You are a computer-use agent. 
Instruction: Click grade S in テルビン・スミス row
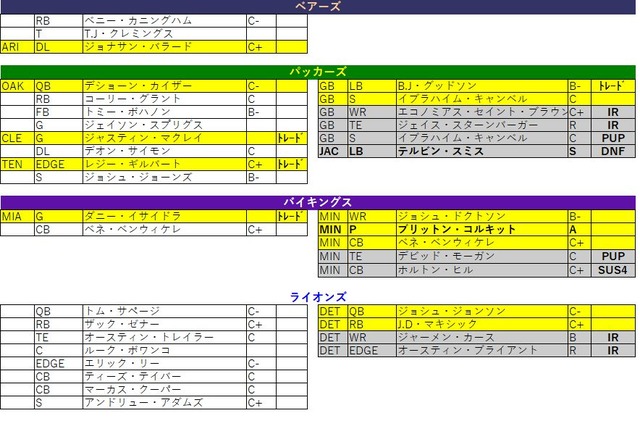(x=580, y=151)
